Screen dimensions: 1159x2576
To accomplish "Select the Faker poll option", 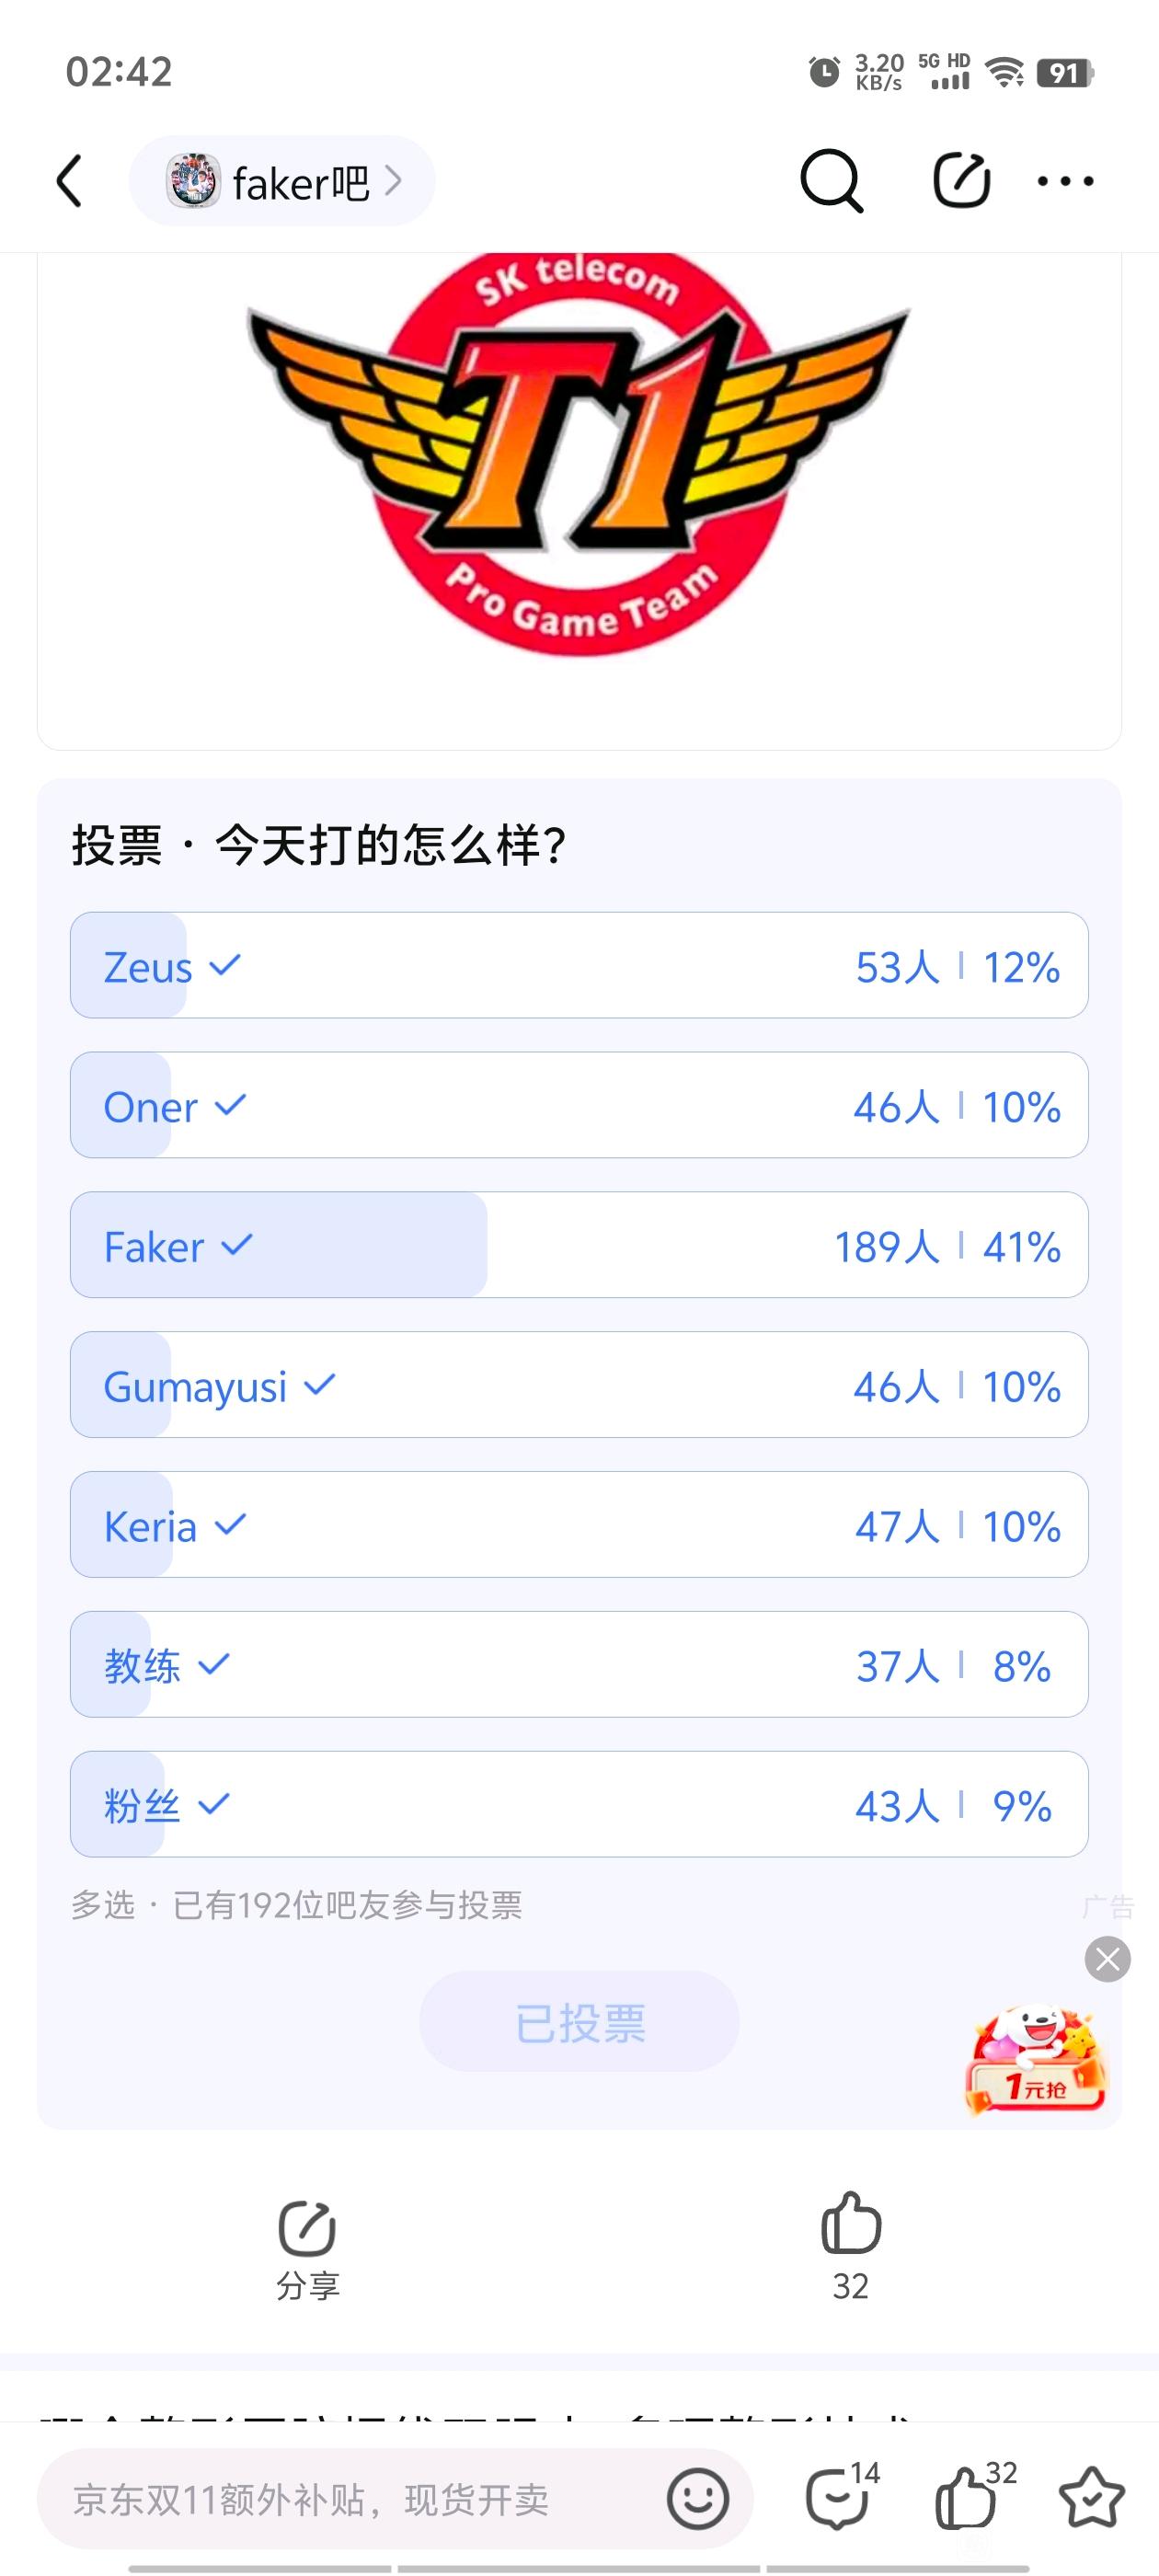I will [579, 1245].
